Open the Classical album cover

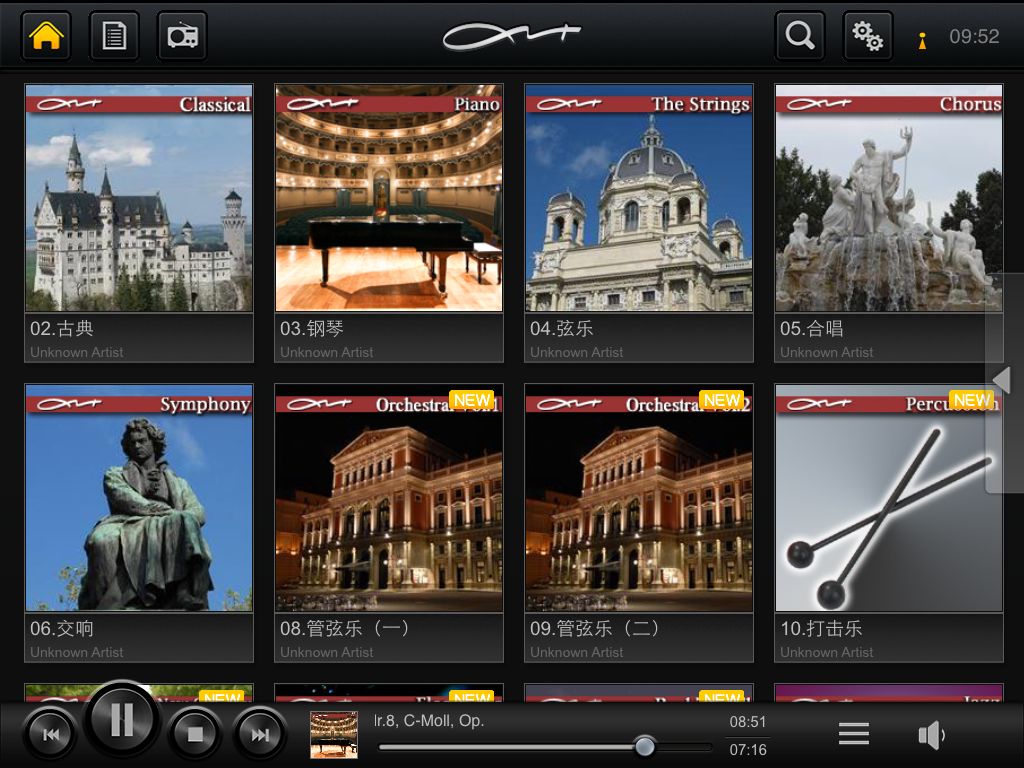click(138, 198)
